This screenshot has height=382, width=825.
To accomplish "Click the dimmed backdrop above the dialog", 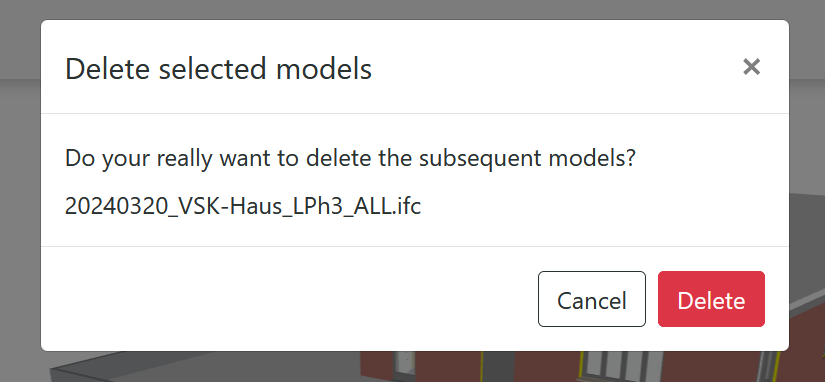I will point(412,9).
